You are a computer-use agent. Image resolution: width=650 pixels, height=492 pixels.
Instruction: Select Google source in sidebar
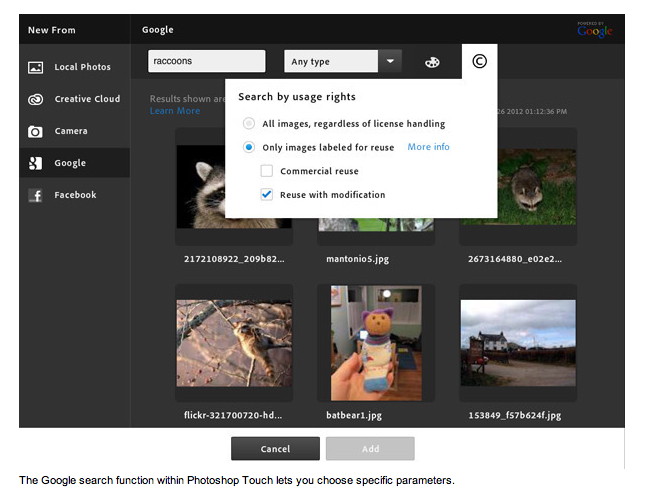click(x=75, y=163)
